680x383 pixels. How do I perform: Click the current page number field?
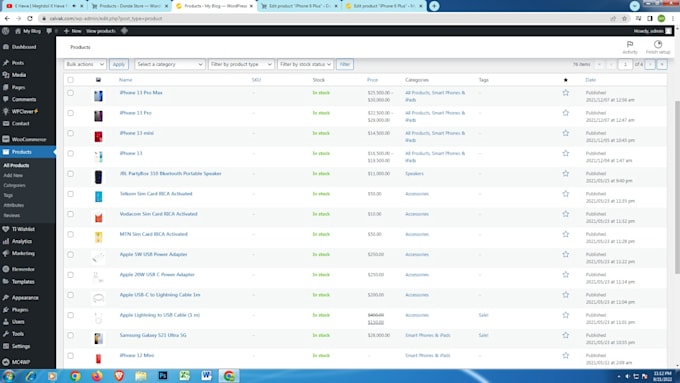pyautogui.click(x=625, y=64)
